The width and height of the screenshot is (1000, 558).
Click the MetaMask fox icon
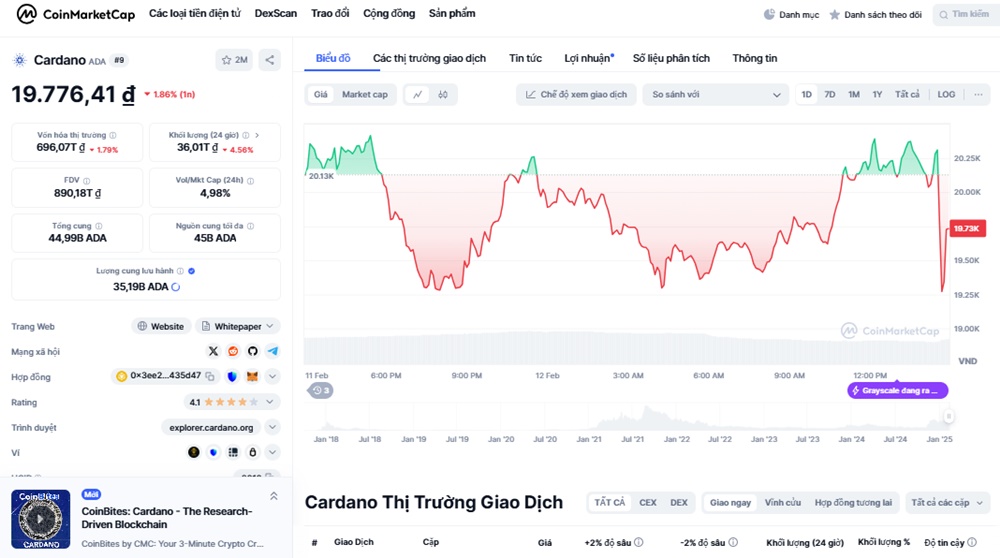[x=252, y=377]
